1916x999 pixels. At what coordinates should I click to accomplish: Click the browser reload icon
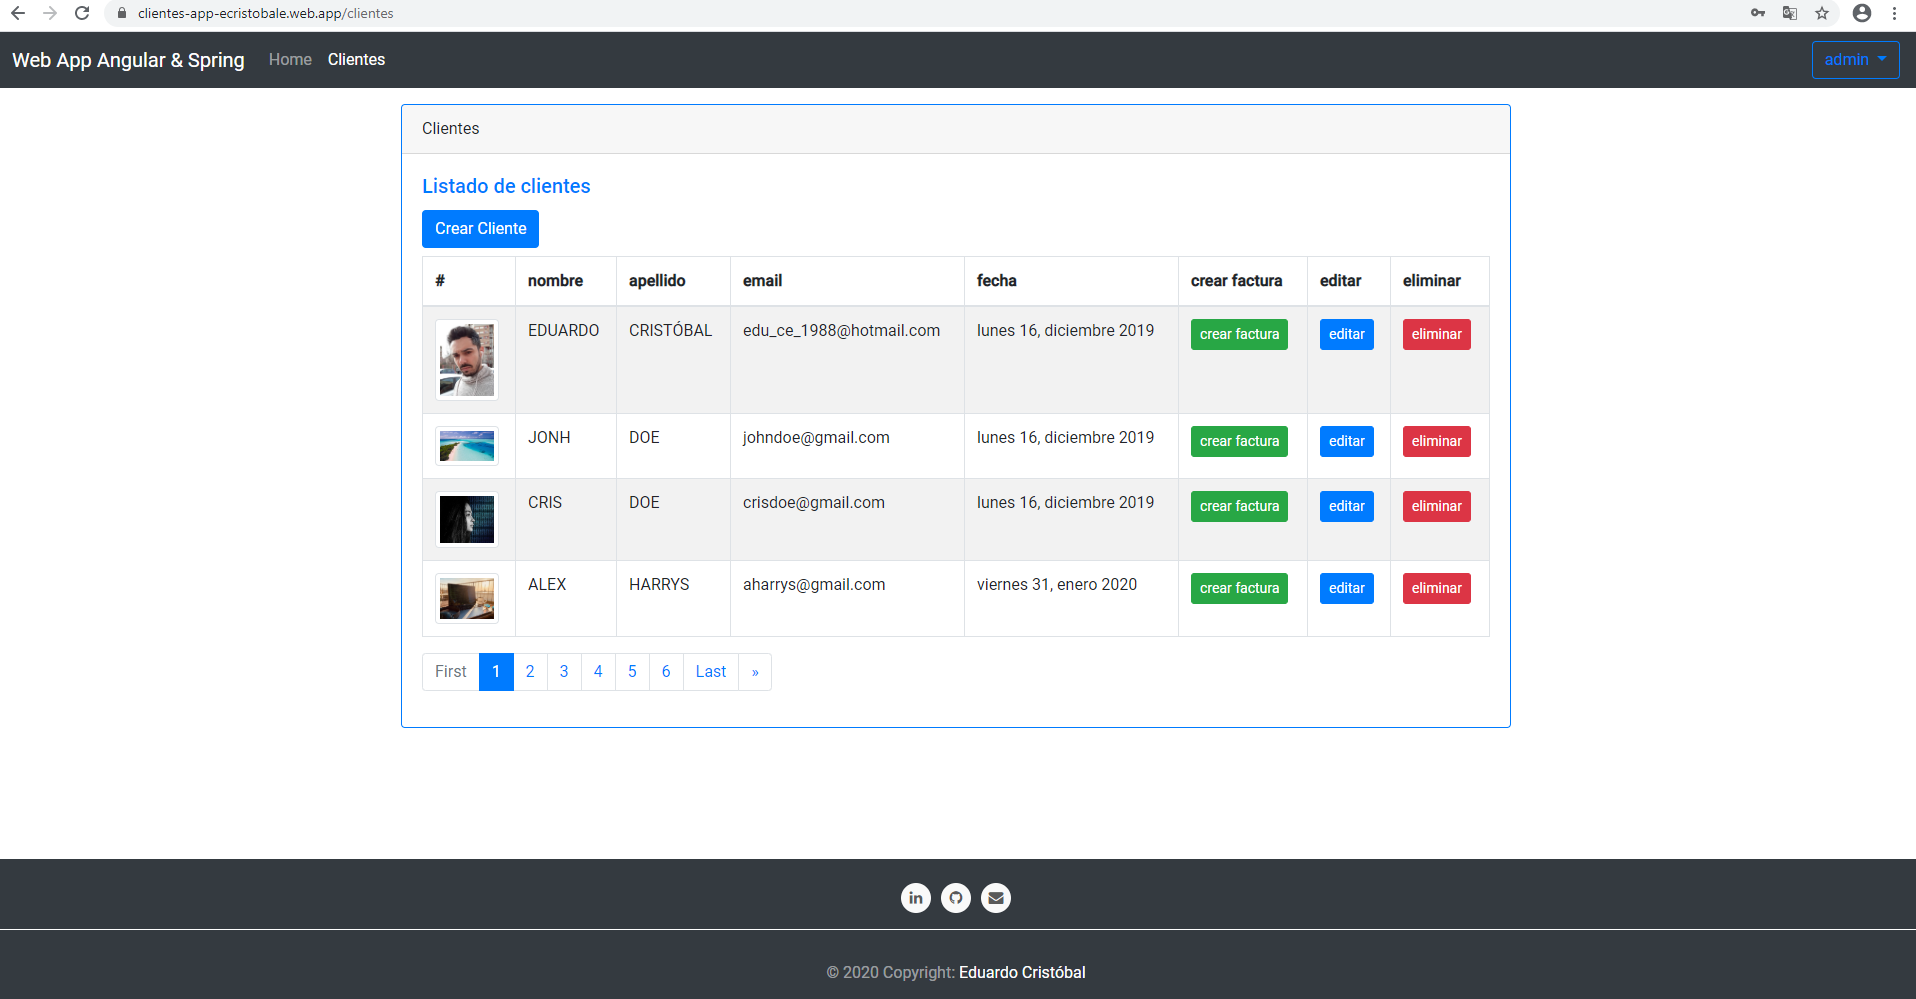(82, 13)
